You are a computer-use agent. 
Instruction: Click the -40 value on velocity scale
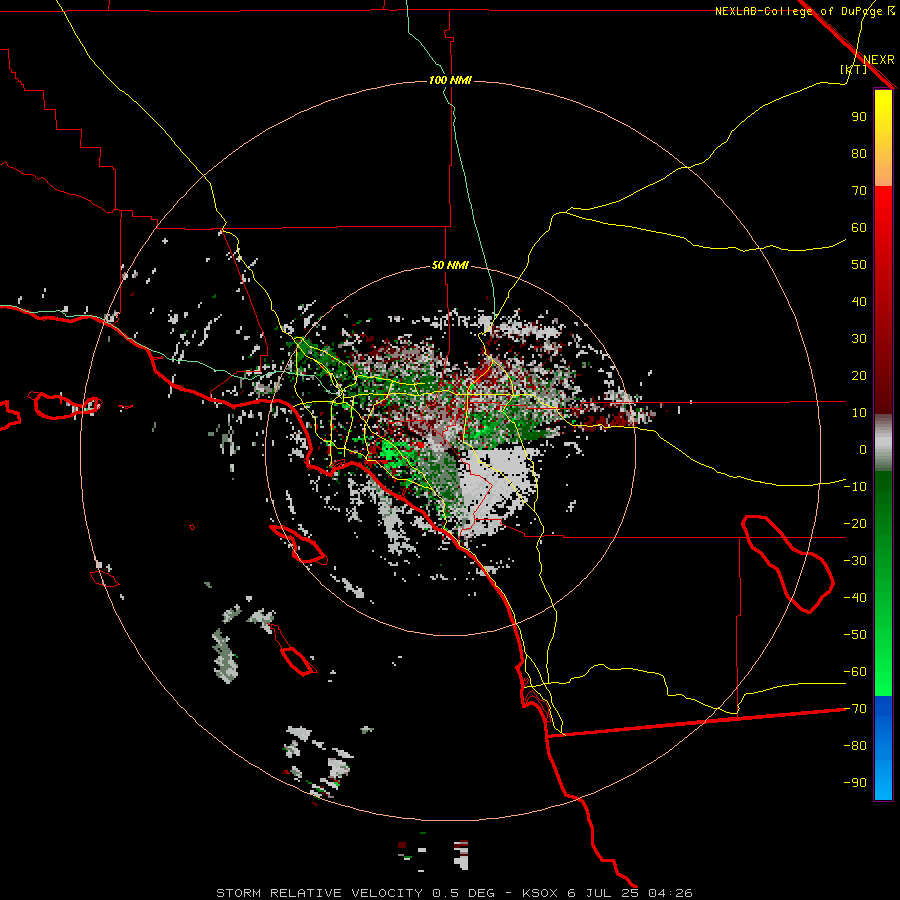click(x=855, y=598)
